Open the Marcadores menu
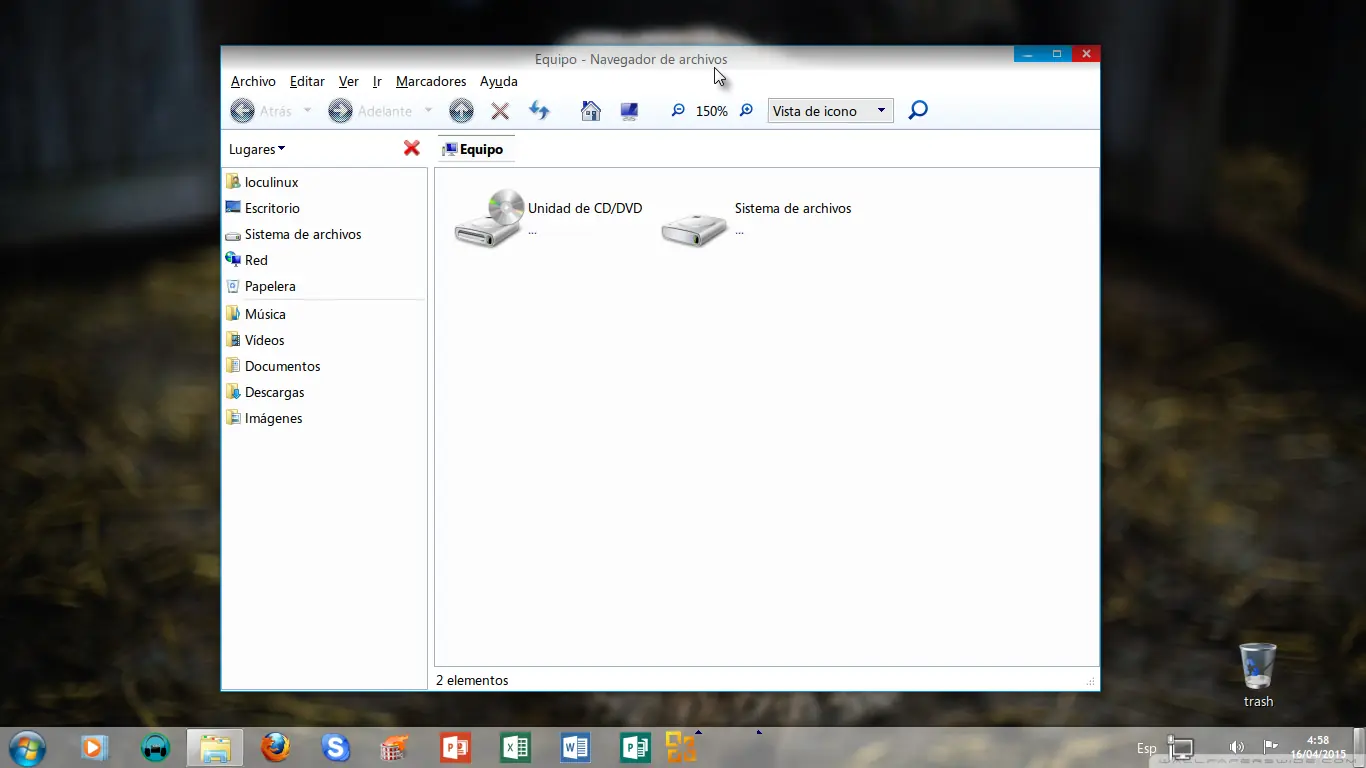The width and height of the screenshot is (1366, 768). (x=431, y=81)
